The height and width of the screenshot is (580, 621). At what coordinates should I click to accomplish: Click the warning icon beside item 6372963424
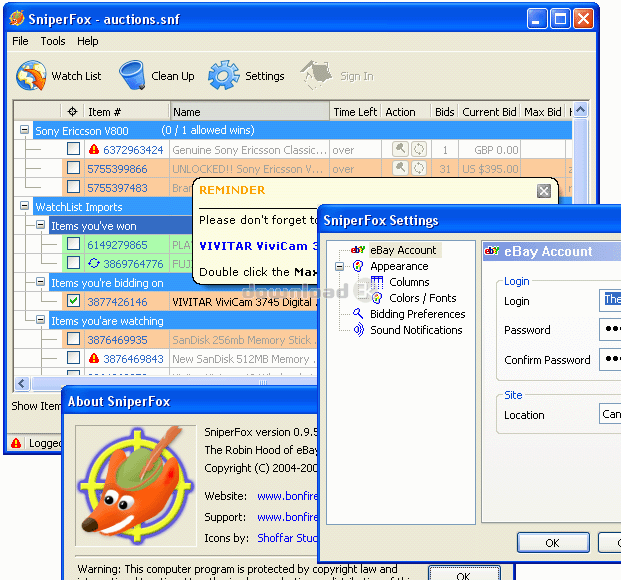pos(94,150)
